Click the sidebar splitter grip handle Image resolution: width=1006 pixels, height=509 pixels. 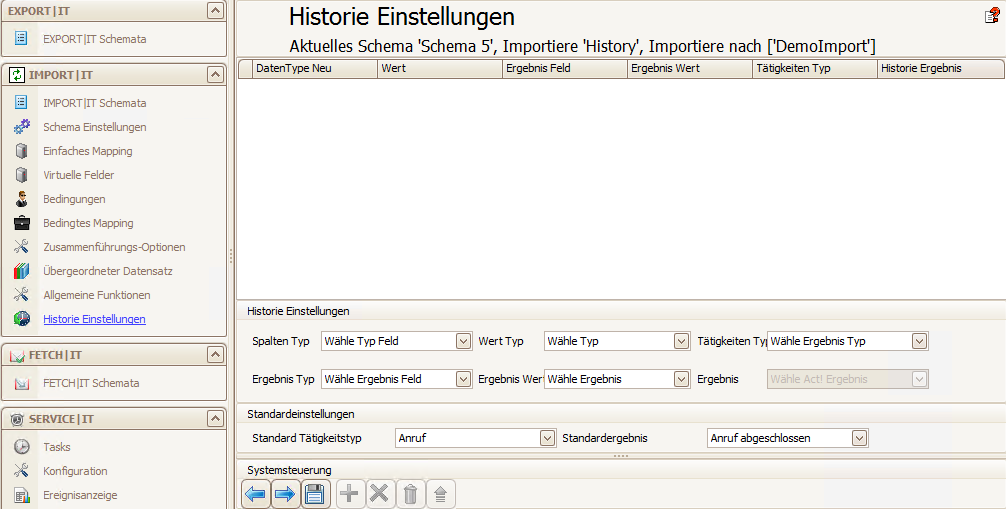point(231,256)
